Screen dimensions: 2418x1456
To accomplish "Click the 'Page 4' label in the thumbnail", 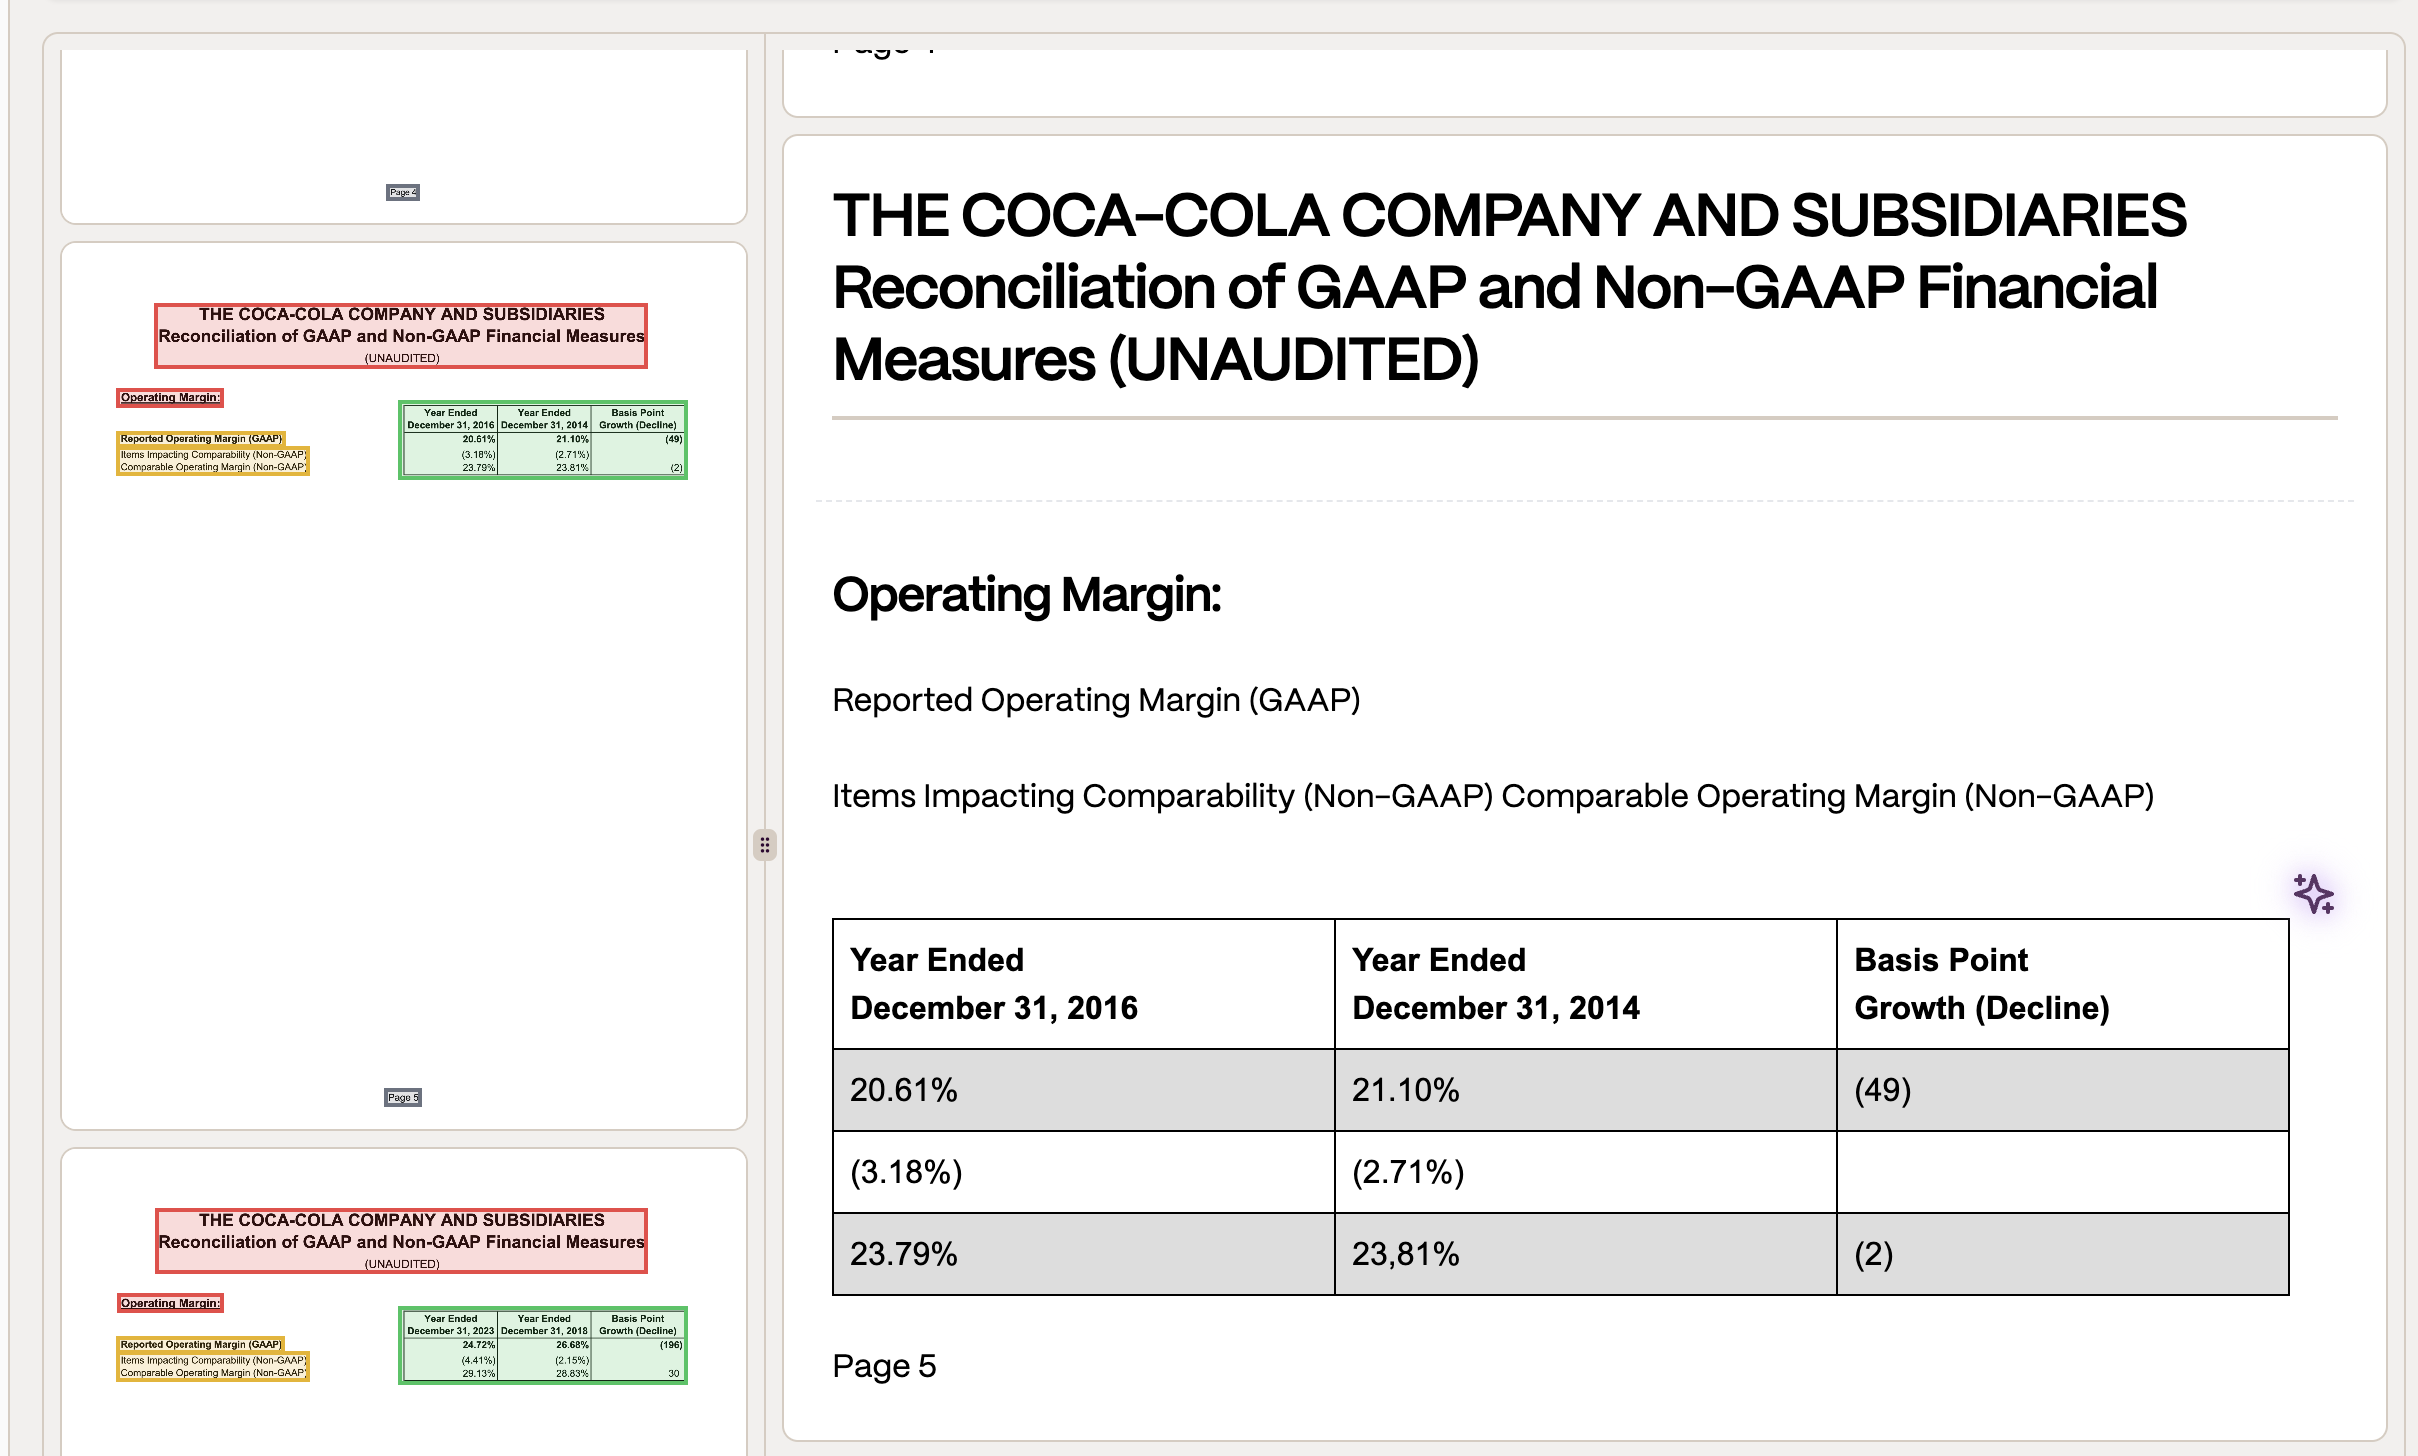I will (403, 192).
